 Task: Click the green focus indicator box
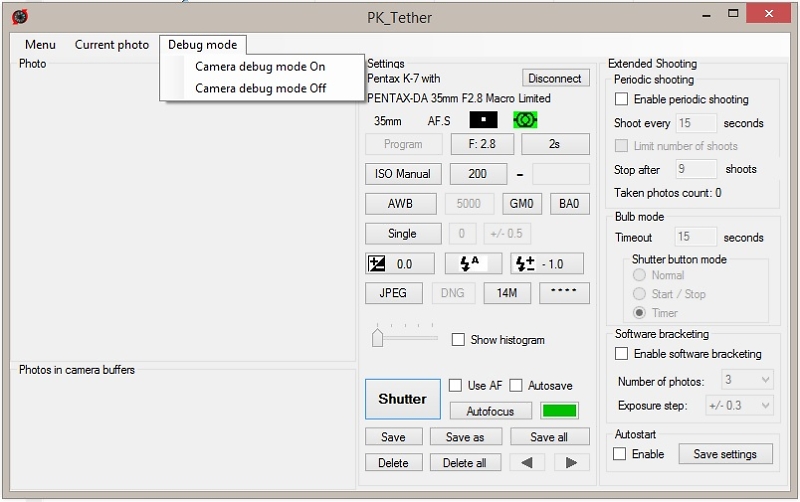click(560, 411)
